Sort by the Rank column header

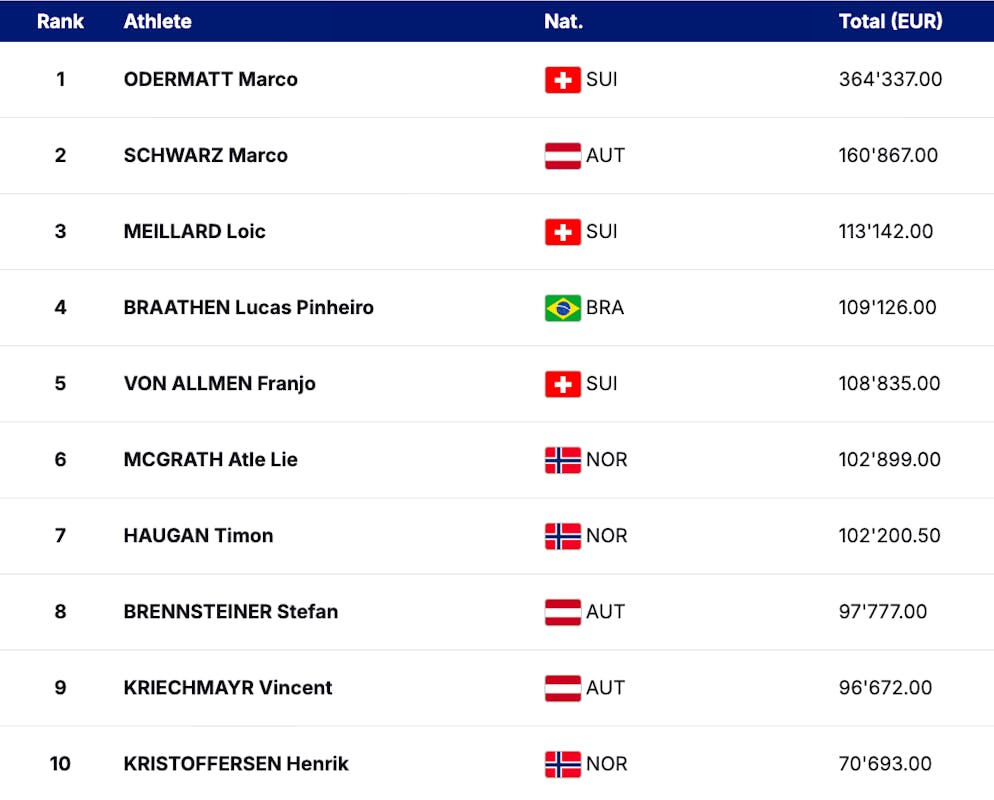60,21
